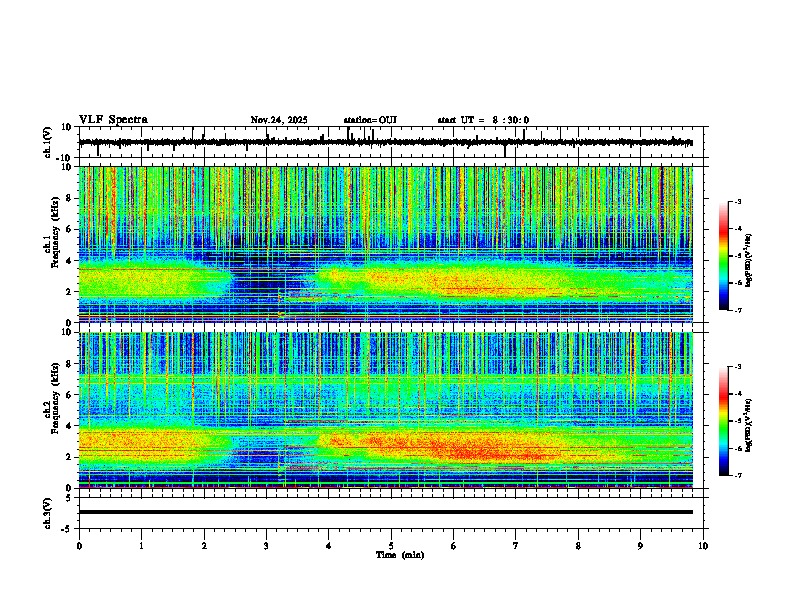Click the 'ch.1(V)' axis label

click(x=48, y=142)
